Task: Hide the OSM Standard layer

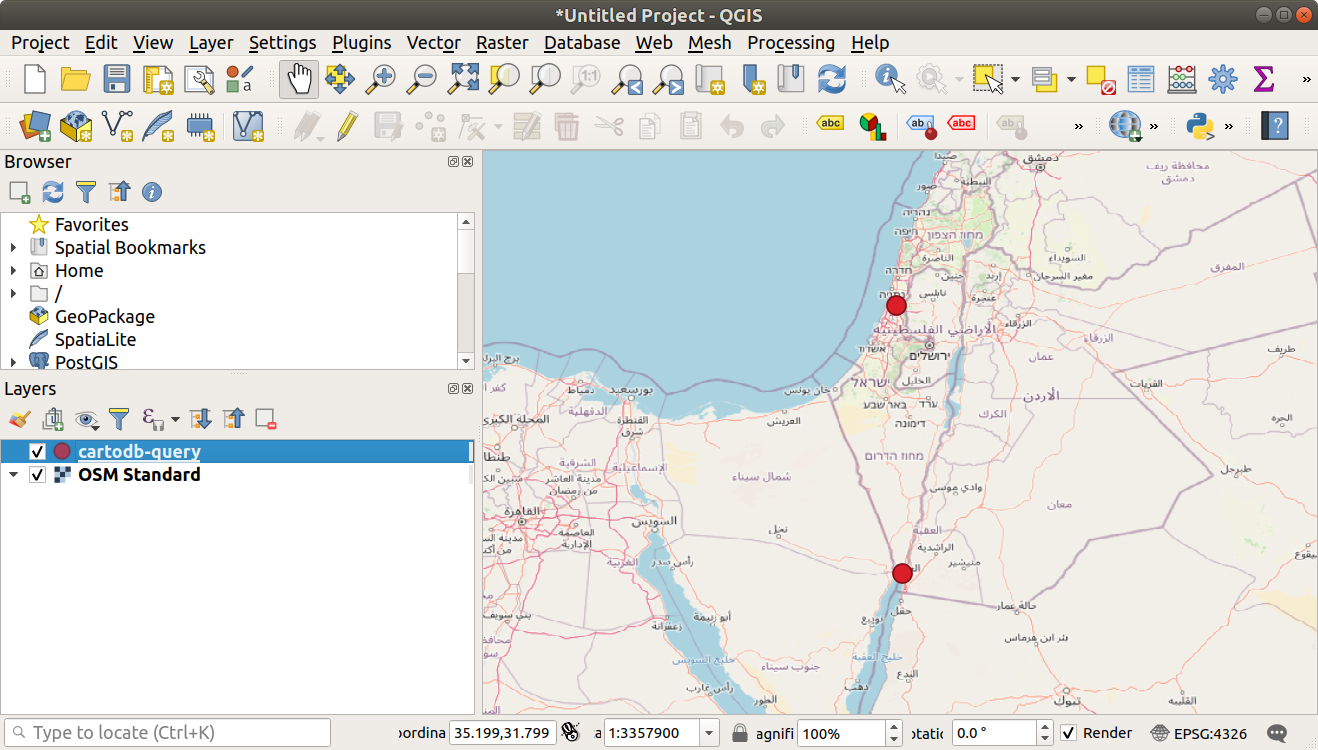Action: tap(37, 474)
